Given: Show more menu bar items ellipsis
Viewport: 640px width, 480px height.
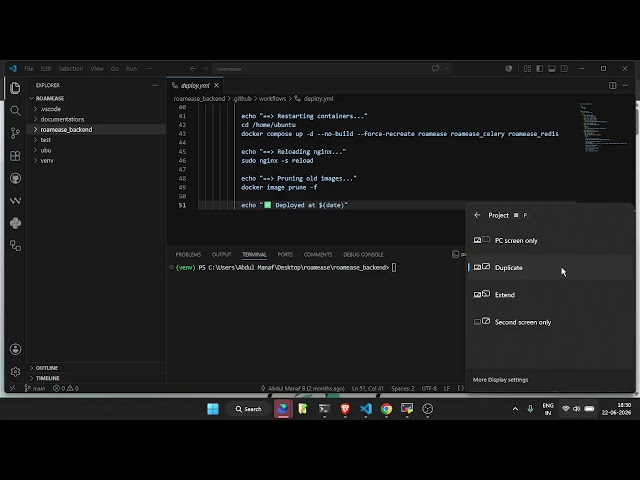Looking at the screenshot, I should pyautogui.click(x=149, y=69).
